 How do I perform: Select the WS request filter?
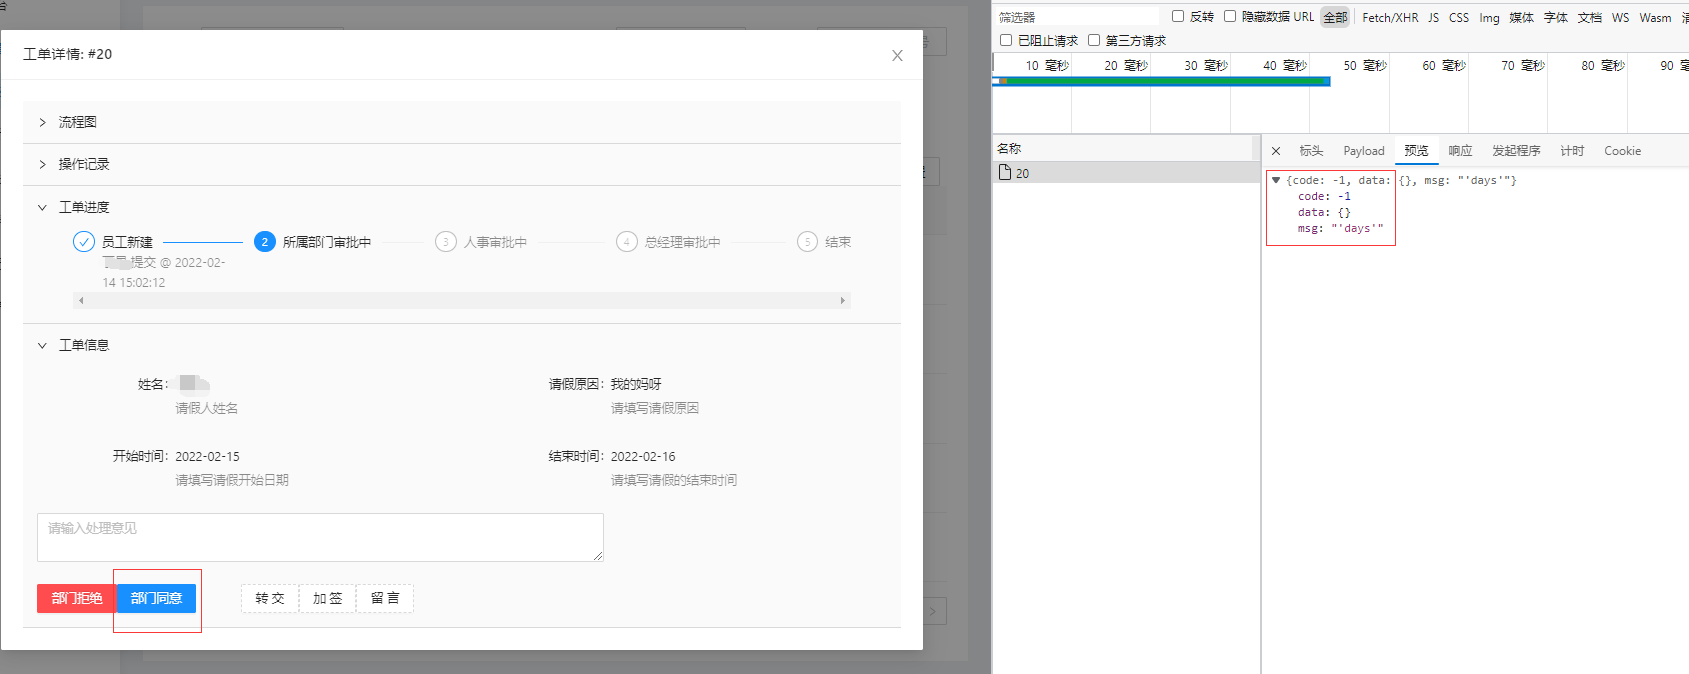[1620, 17]
